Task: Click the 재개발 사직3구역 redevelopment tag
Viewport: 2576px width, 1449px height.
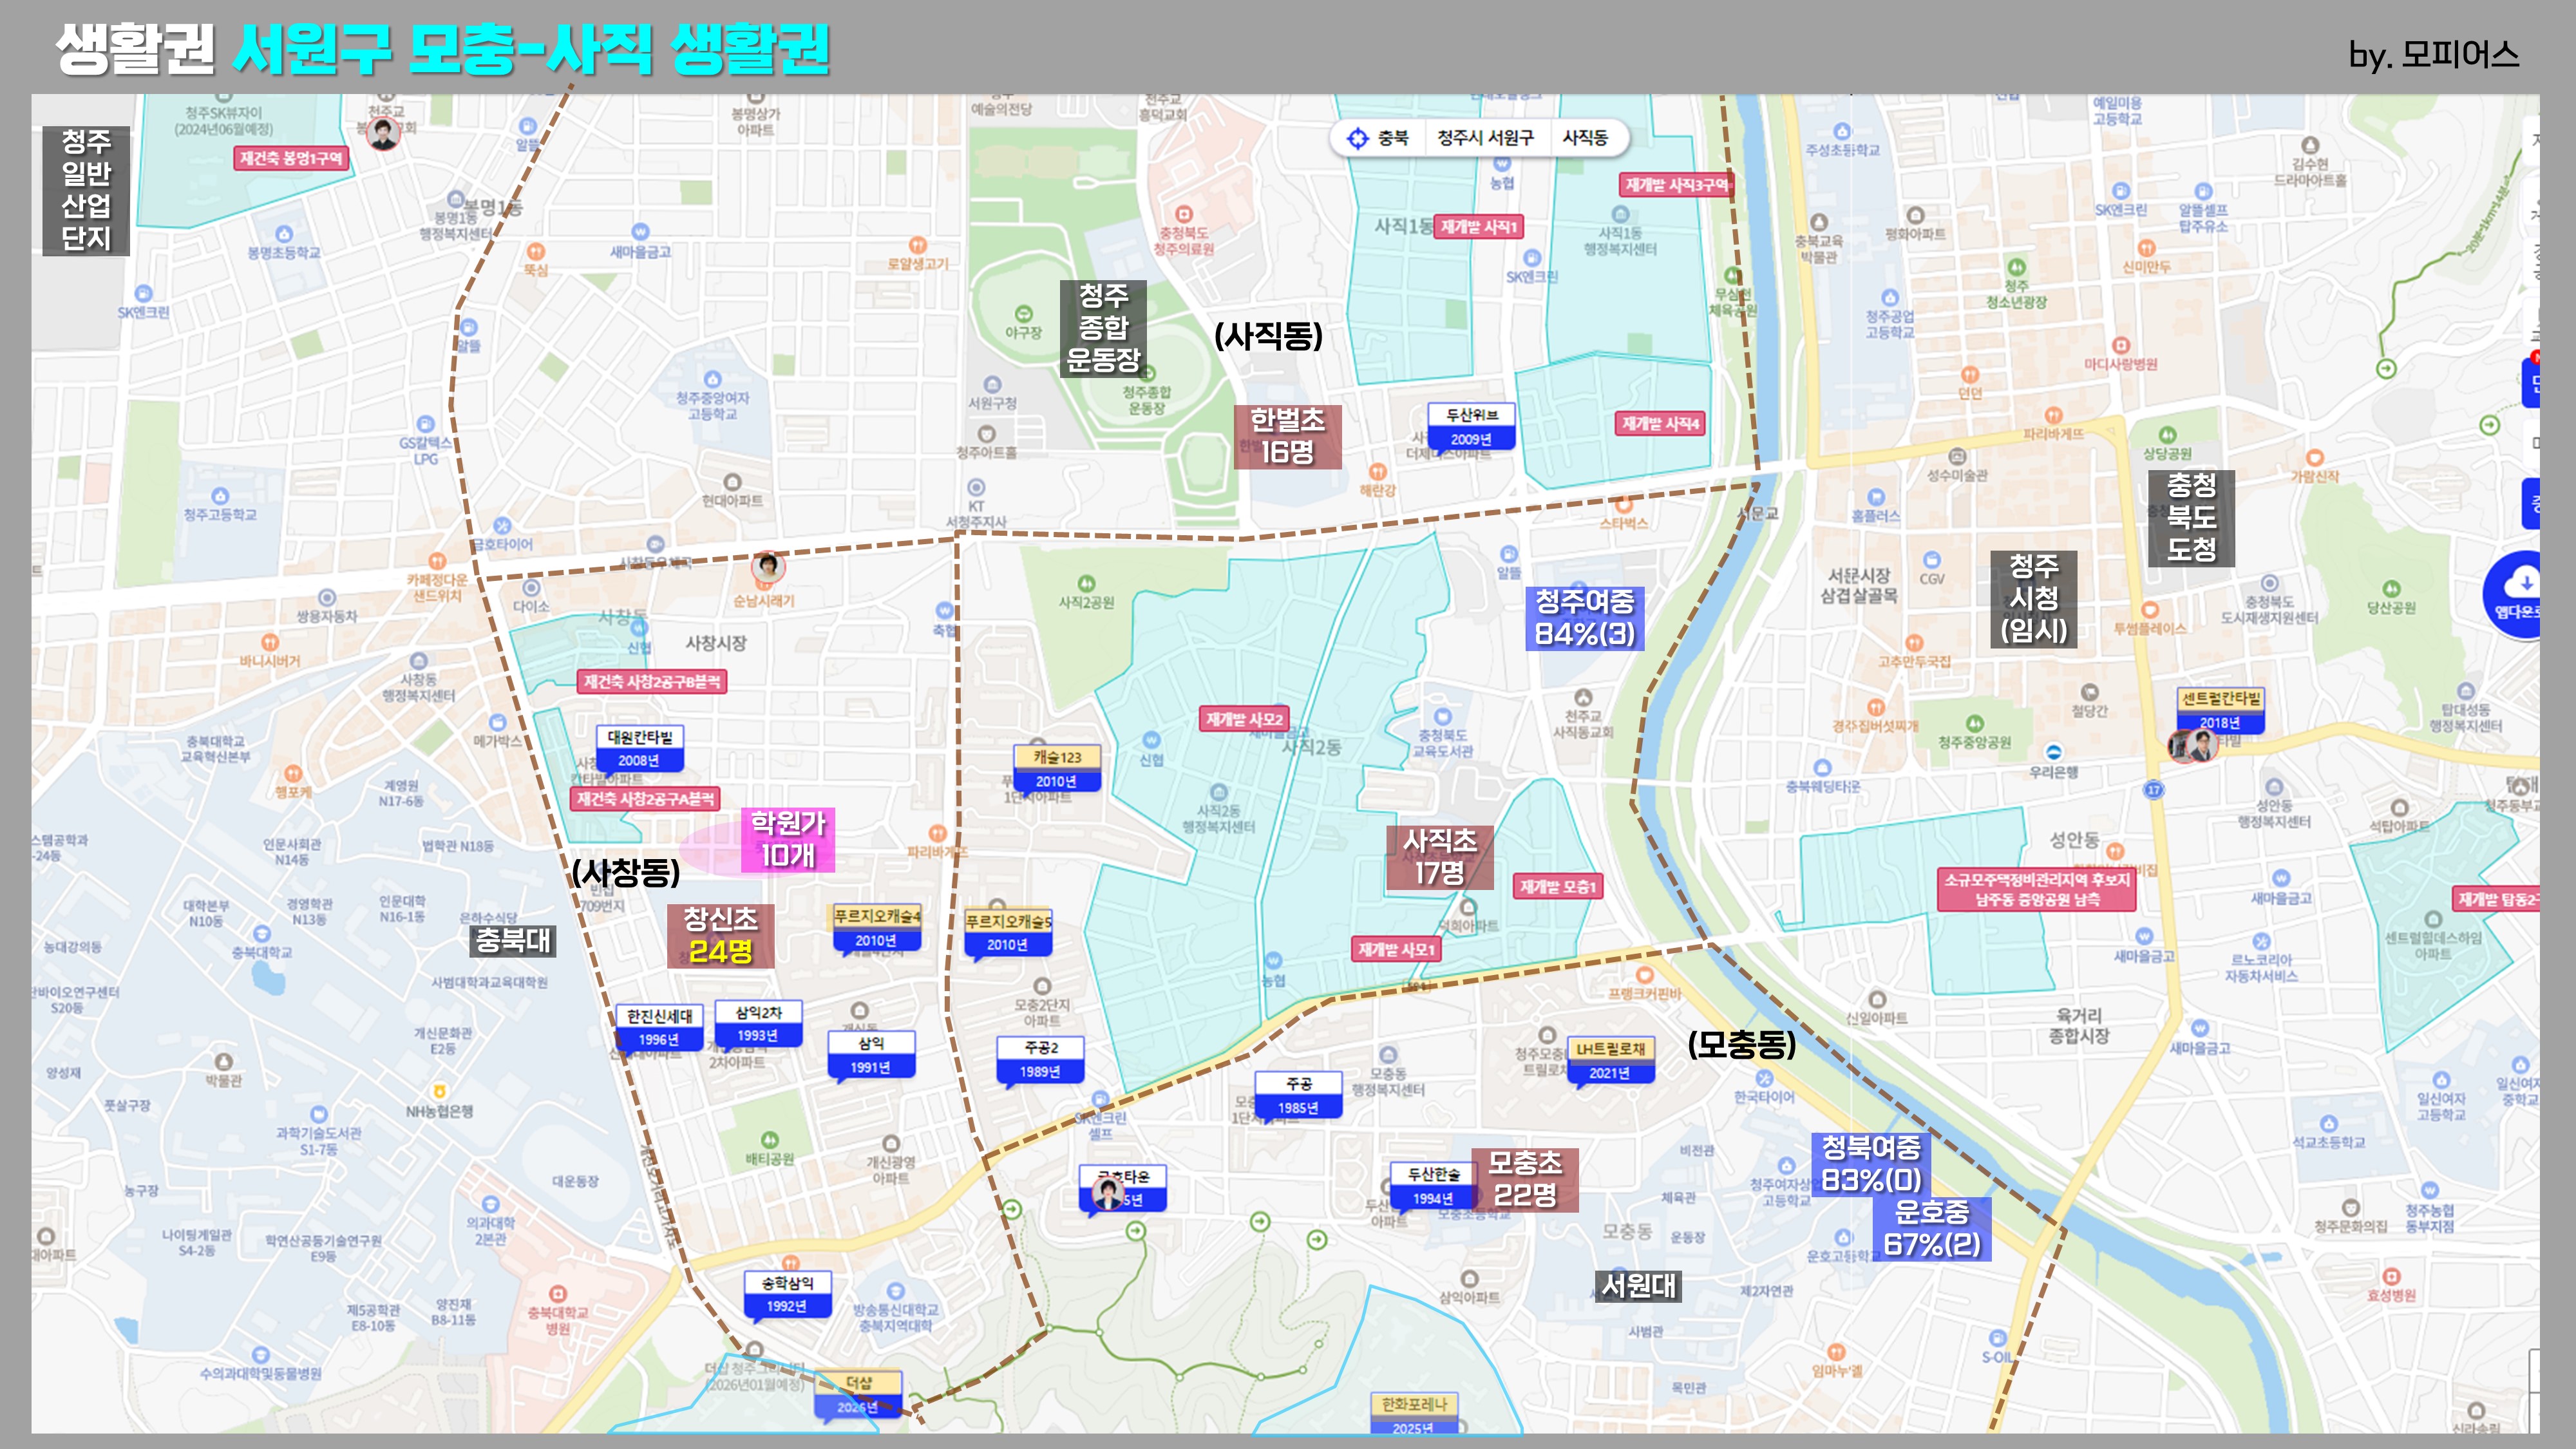Action: (x=1676, y=185)
